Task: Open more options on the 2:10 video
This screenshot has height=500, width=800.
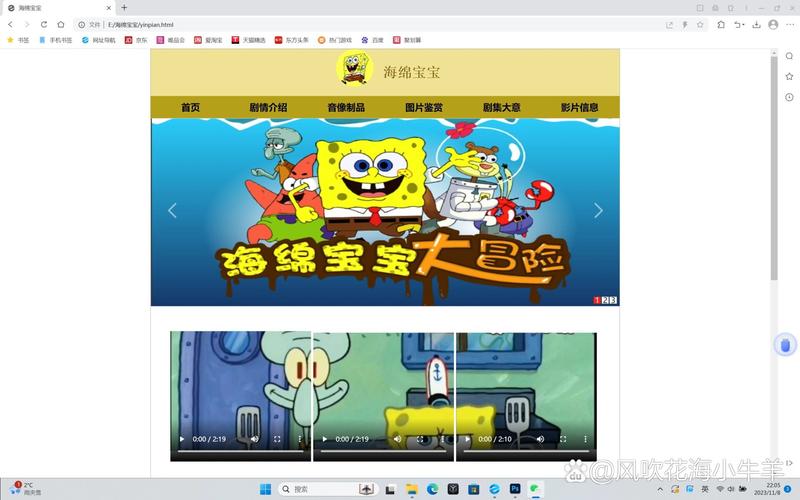Action: (585, 439)
